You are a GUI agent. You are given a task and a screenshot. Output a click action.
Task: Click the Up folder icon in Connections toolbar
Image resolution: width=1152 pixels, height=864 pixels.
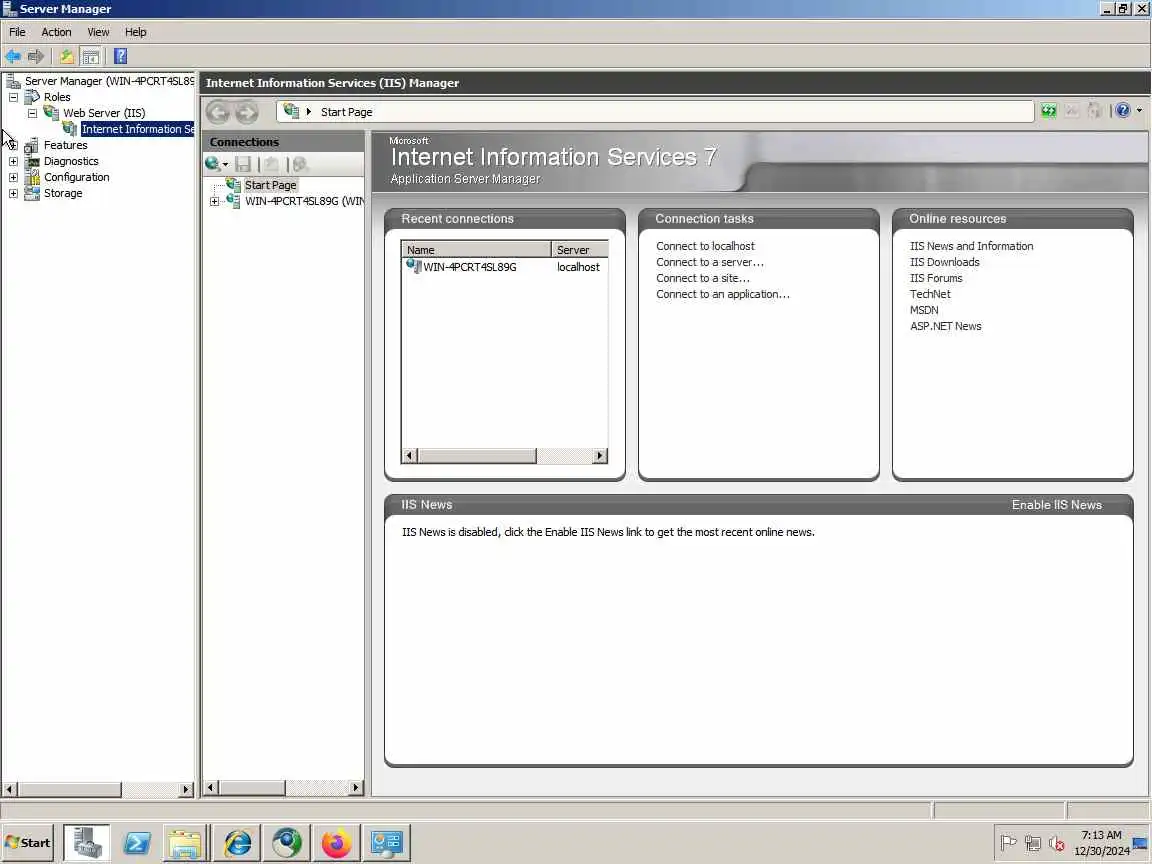pyautogui.click(x=272, y=164)
